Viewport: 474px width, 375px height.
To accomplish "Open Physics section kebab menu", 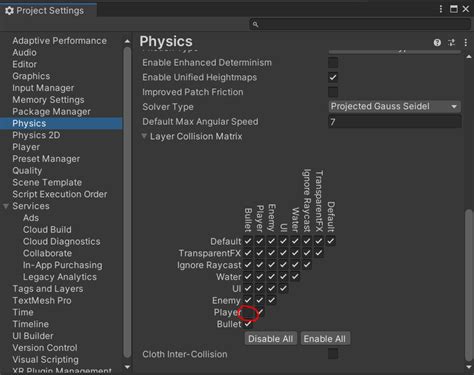I will point(466,43).
